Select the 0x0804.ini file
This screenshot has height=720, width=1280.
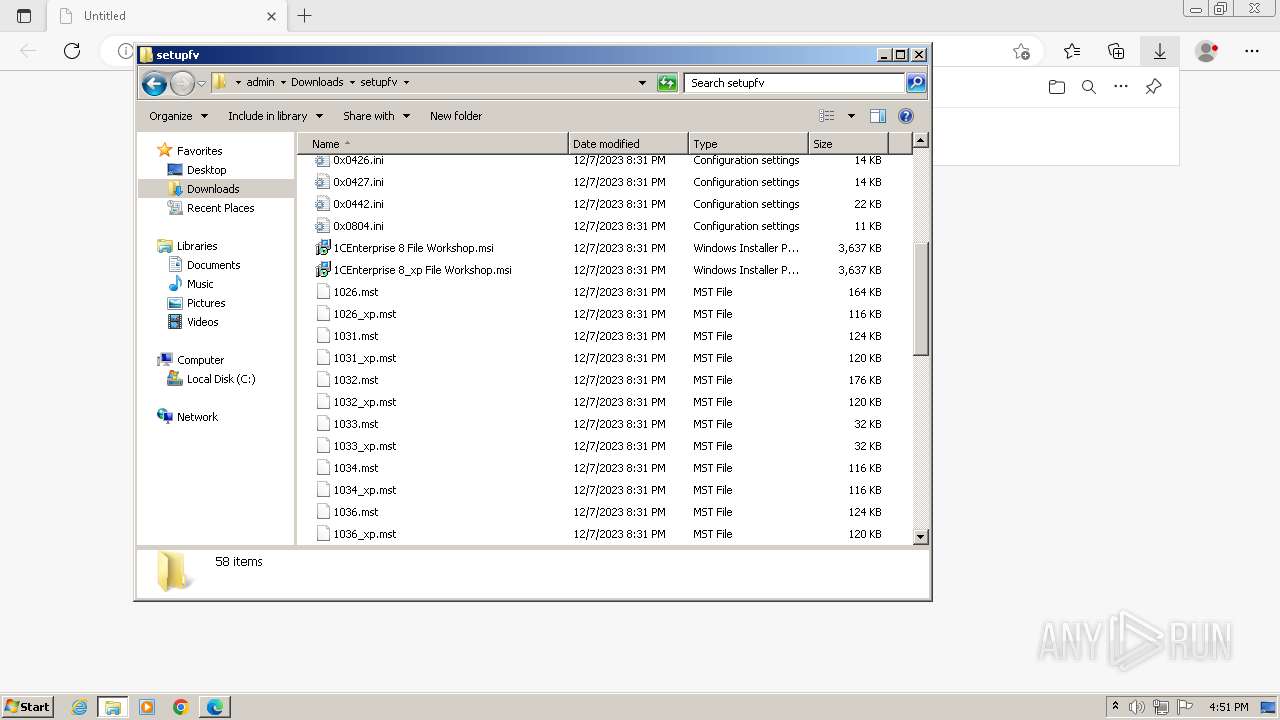tap(358, 226)
